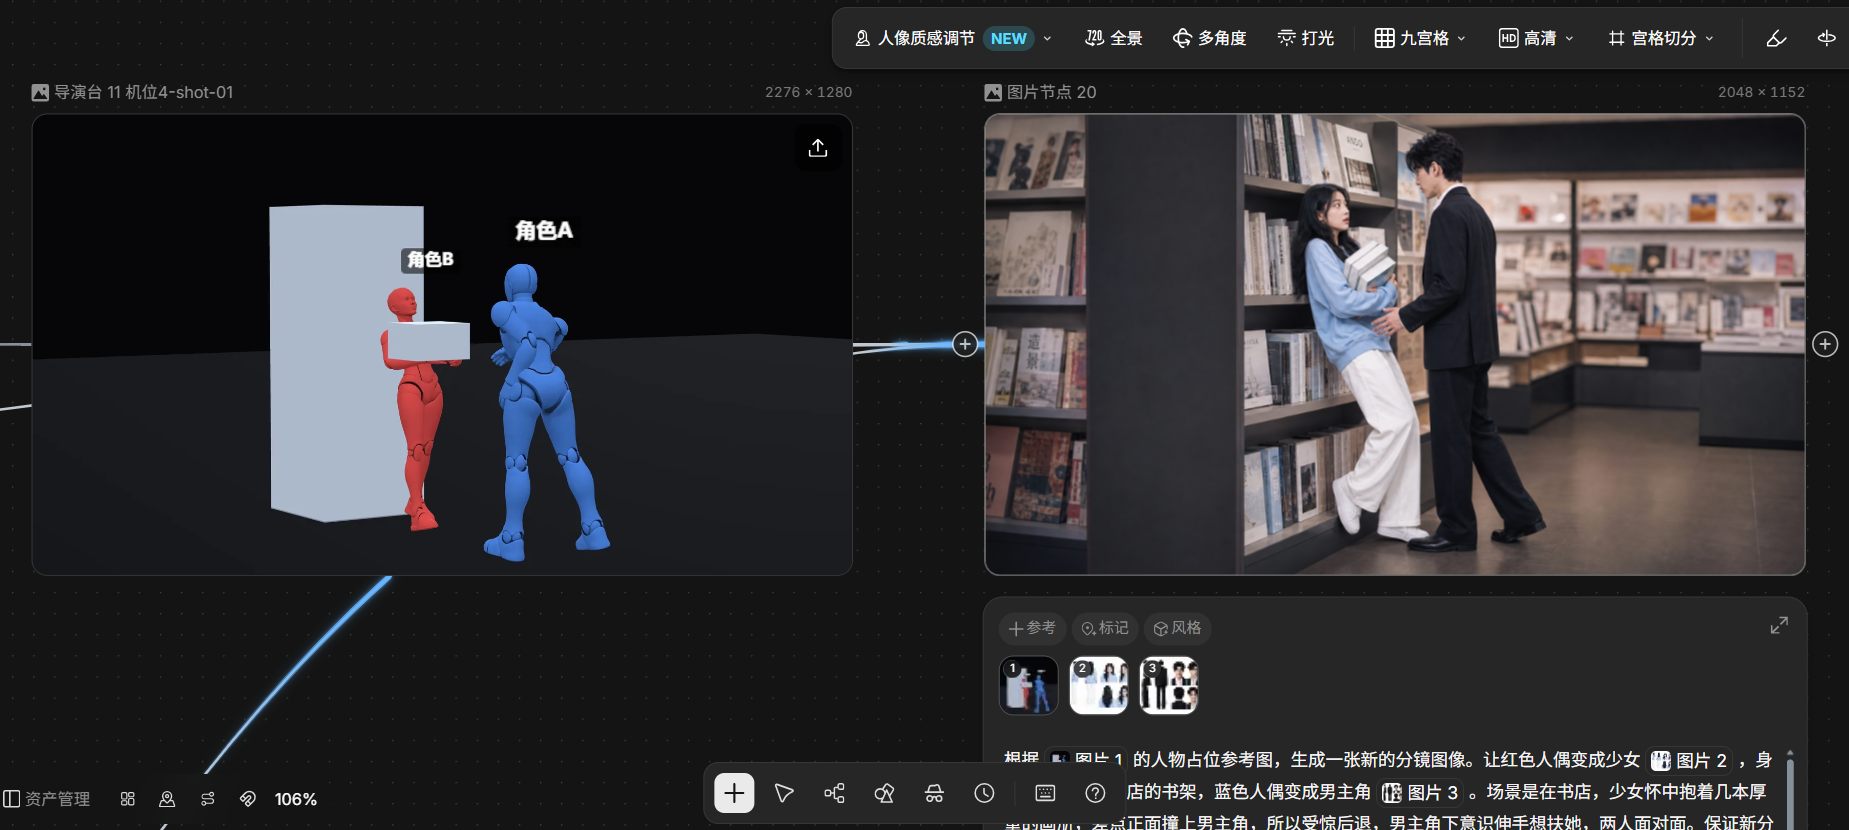Click the add node plus button

point(734,793)
